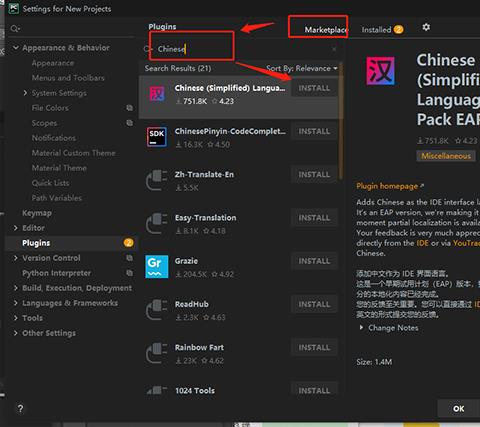
Task: Expand the Editor settings node
Action: (x=15, y=228)
